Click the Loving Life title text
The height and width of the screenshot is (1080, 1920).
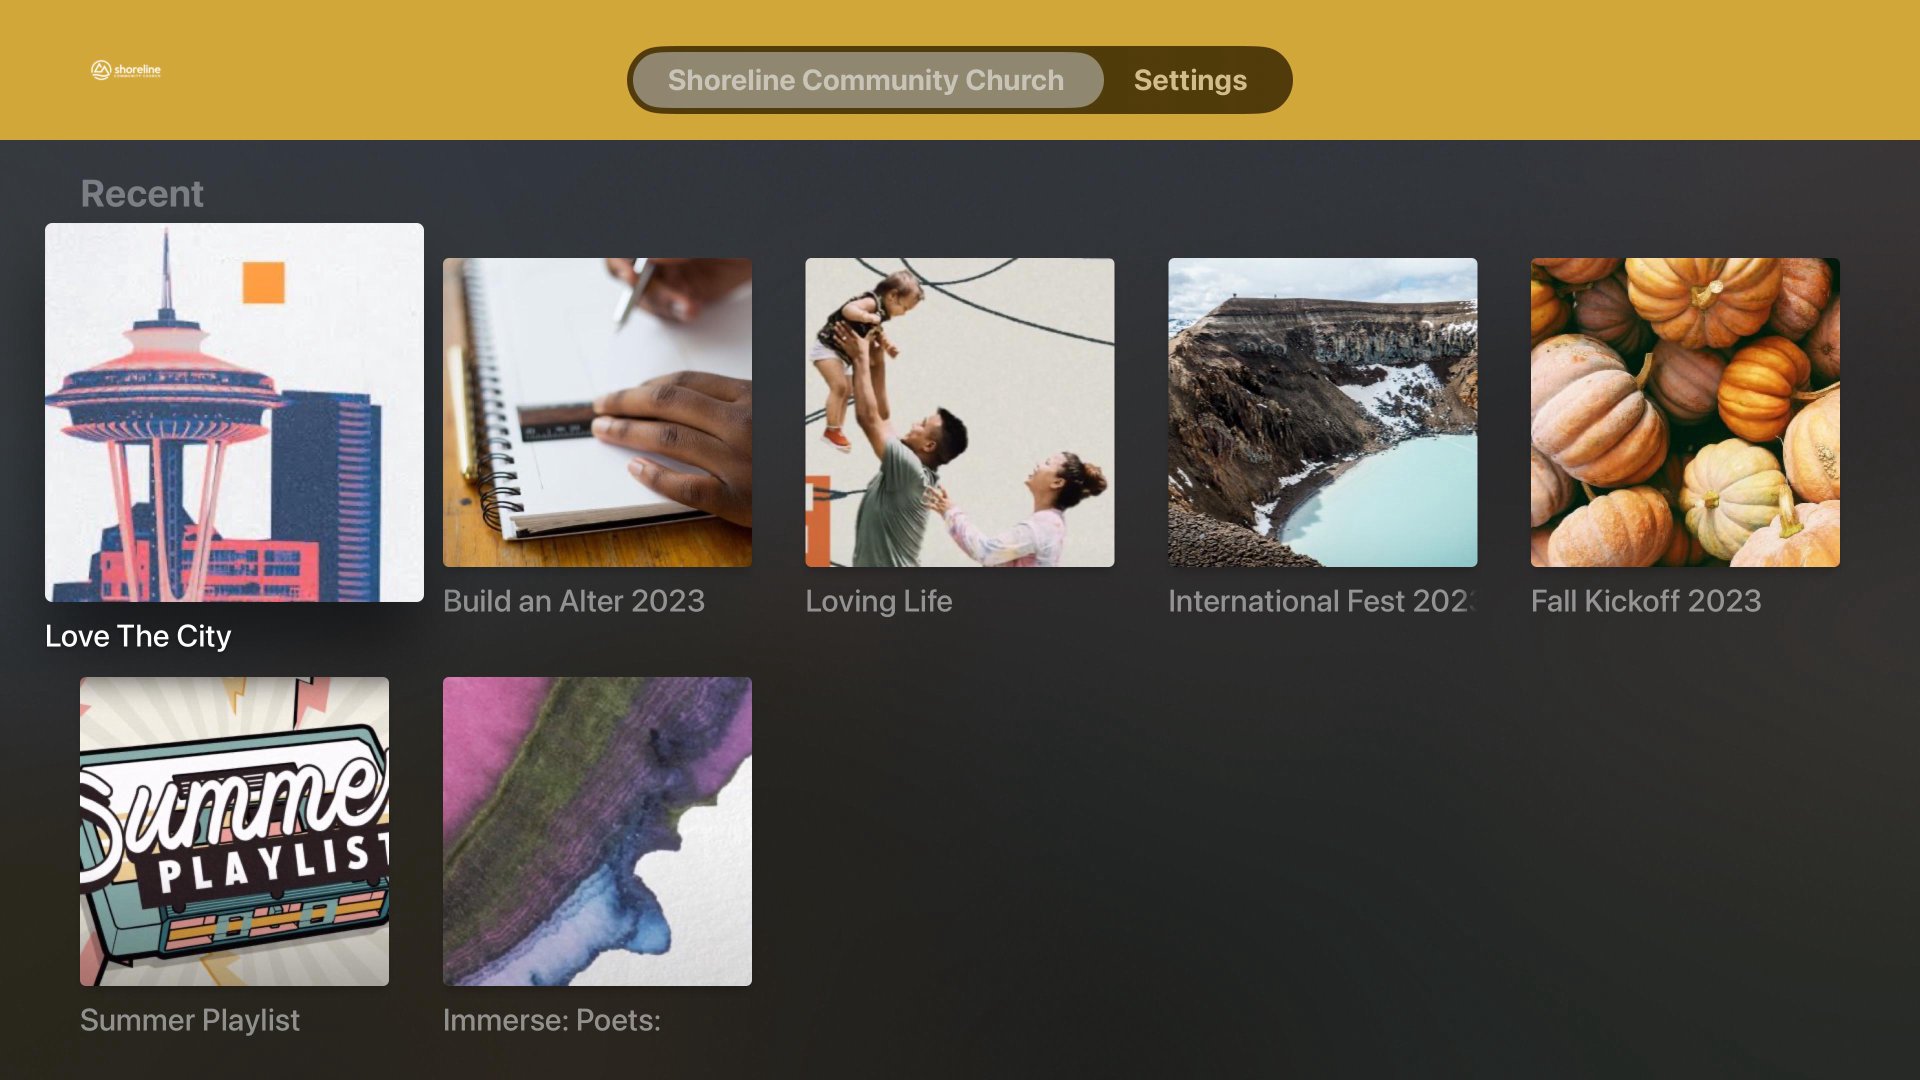879,601
